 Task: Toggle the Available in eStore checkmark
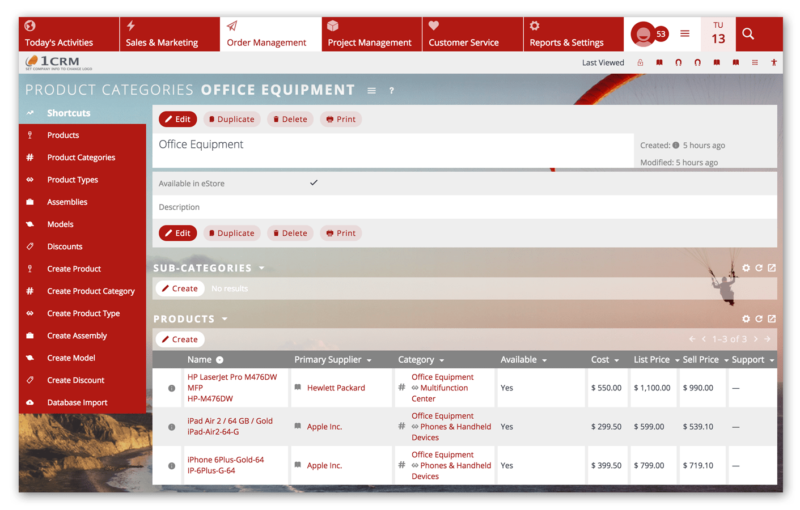coord(314,183)
